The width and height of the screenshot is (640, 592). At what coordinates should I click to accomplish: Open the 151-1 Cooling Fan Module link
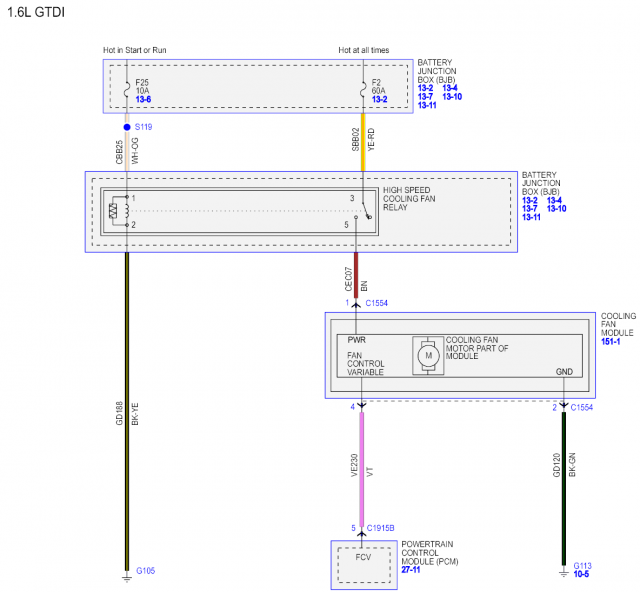[x=610, y=341]
